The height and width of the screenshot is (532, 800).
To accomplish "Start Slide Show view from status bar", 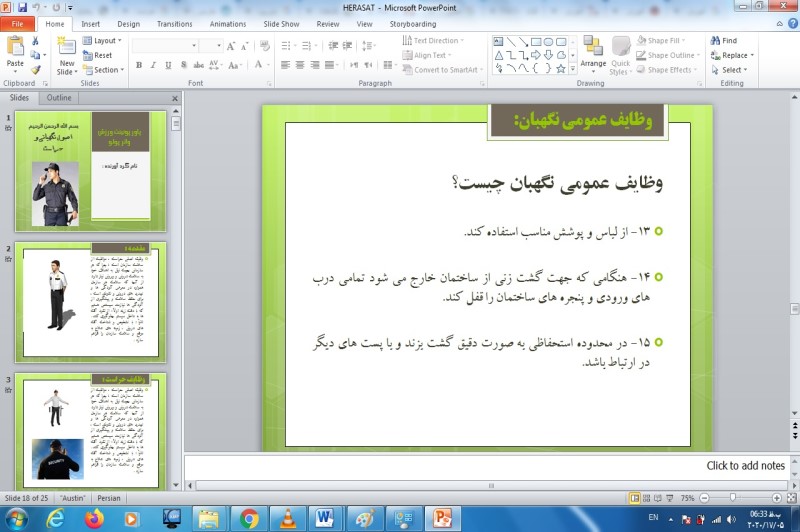I will click(670, 497).
